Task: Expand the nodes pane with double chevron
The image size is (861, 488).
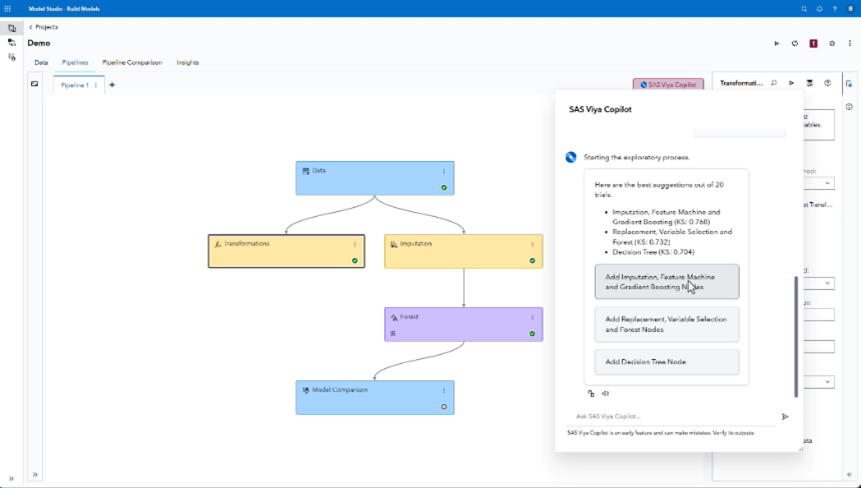Action: 35,474
